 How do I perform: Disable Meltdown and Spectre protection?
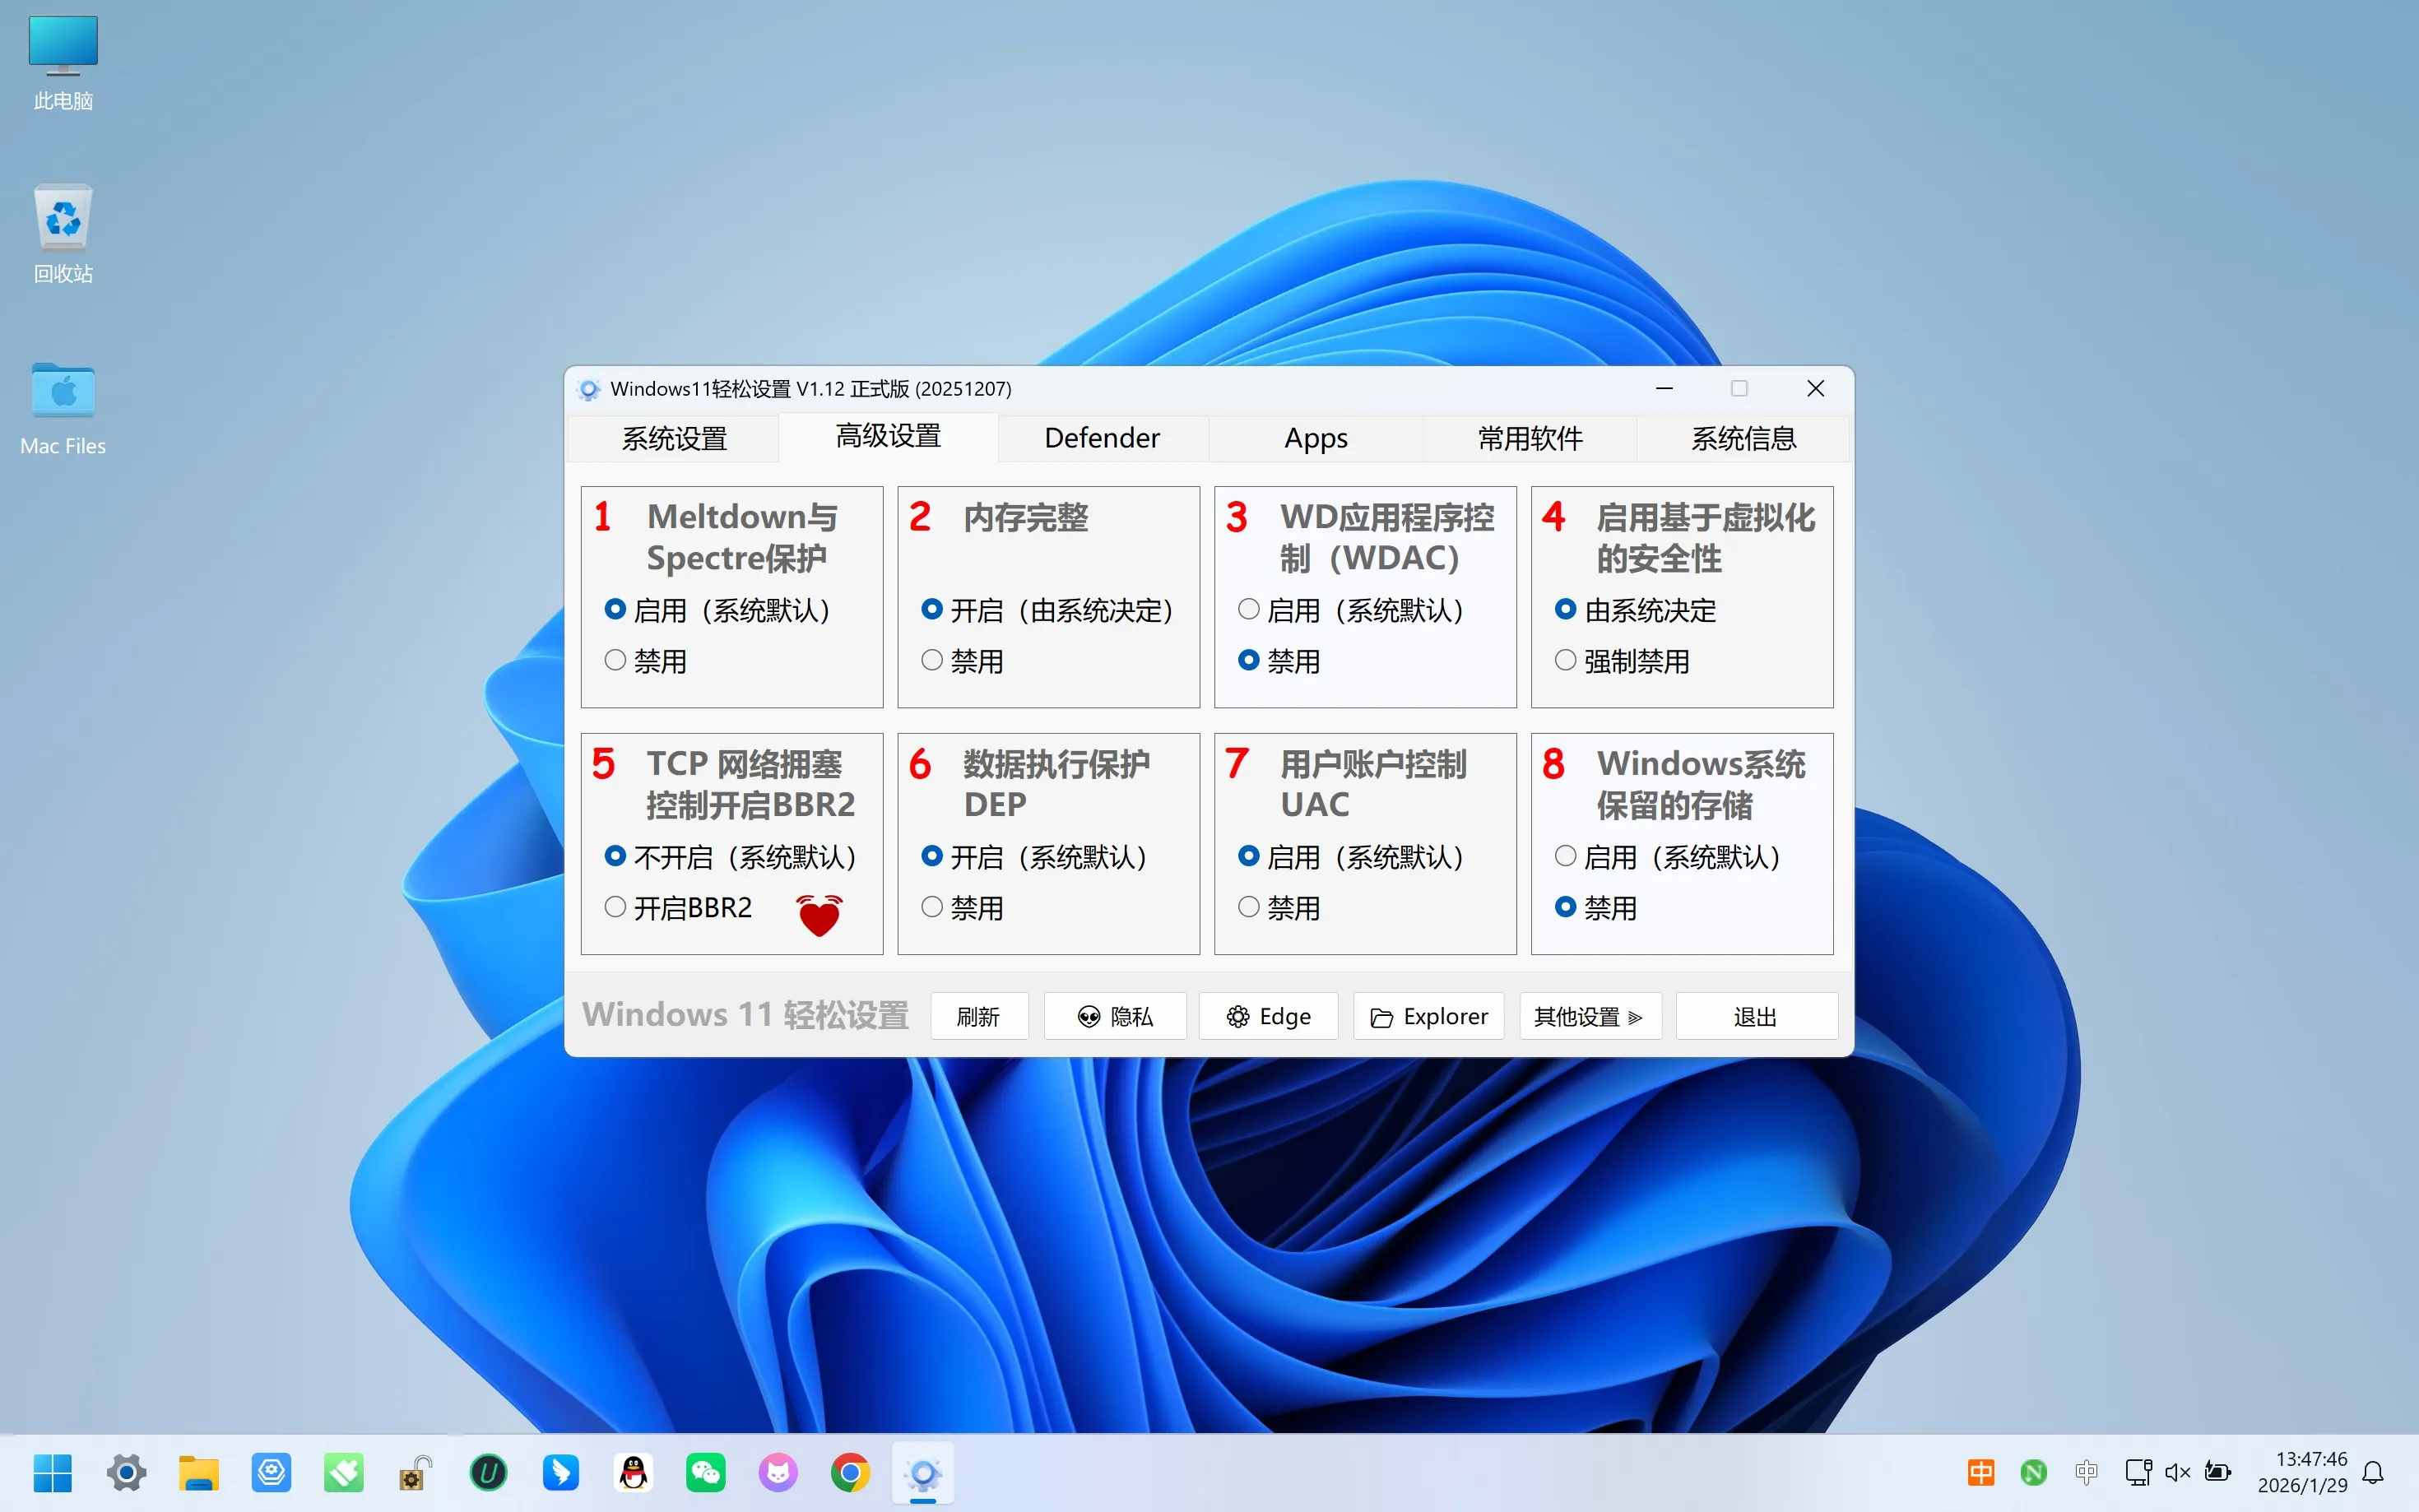coord(616,660)
